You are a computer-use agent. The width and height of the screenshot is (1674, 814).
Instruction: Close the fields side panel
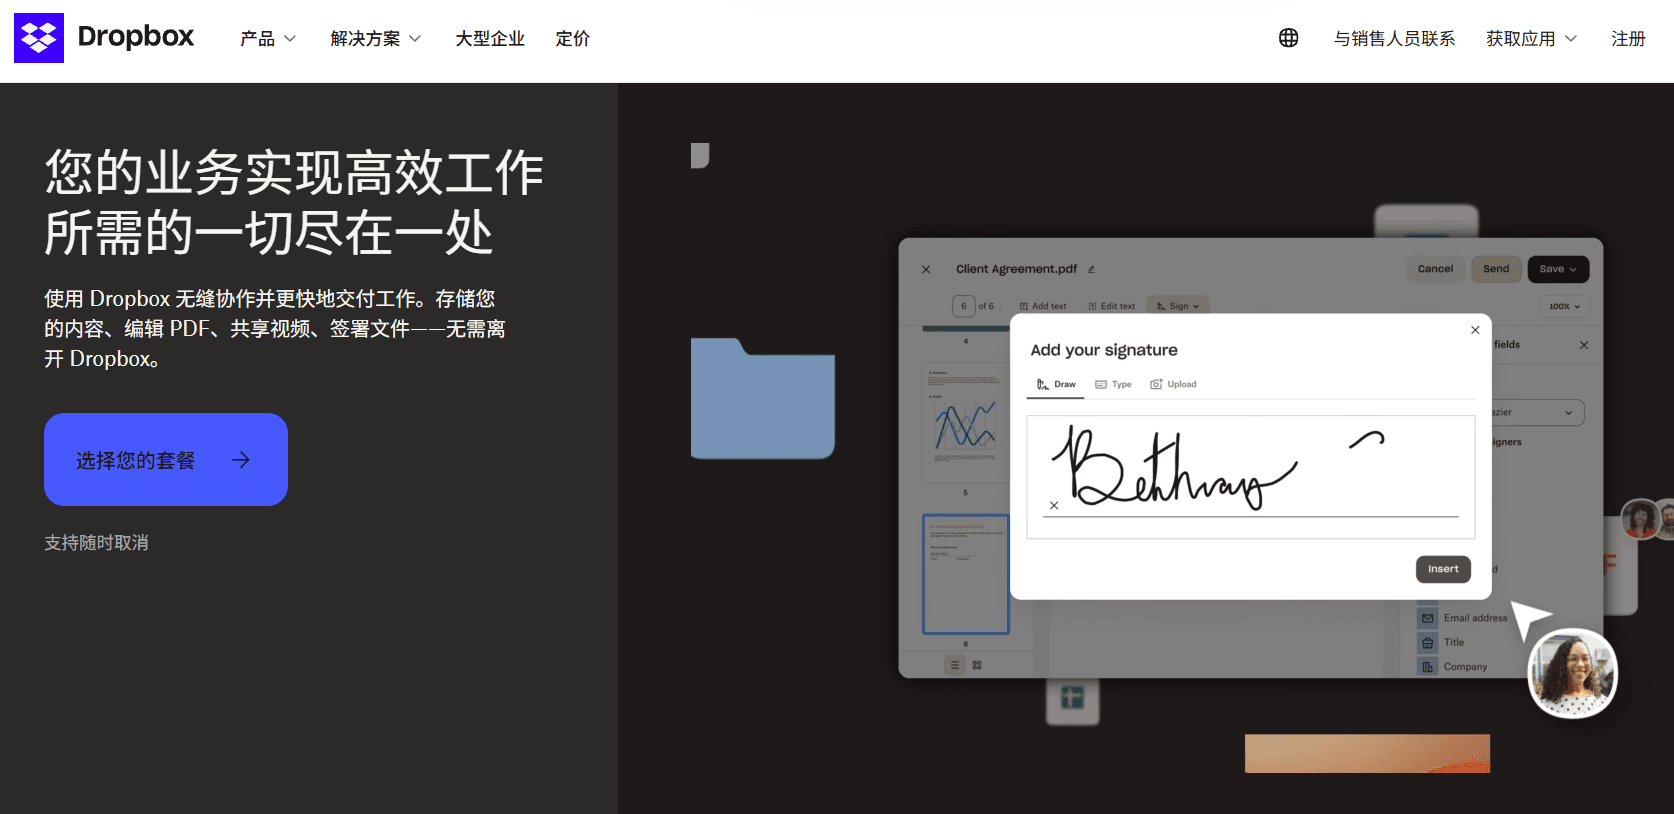pos(1584,345)
